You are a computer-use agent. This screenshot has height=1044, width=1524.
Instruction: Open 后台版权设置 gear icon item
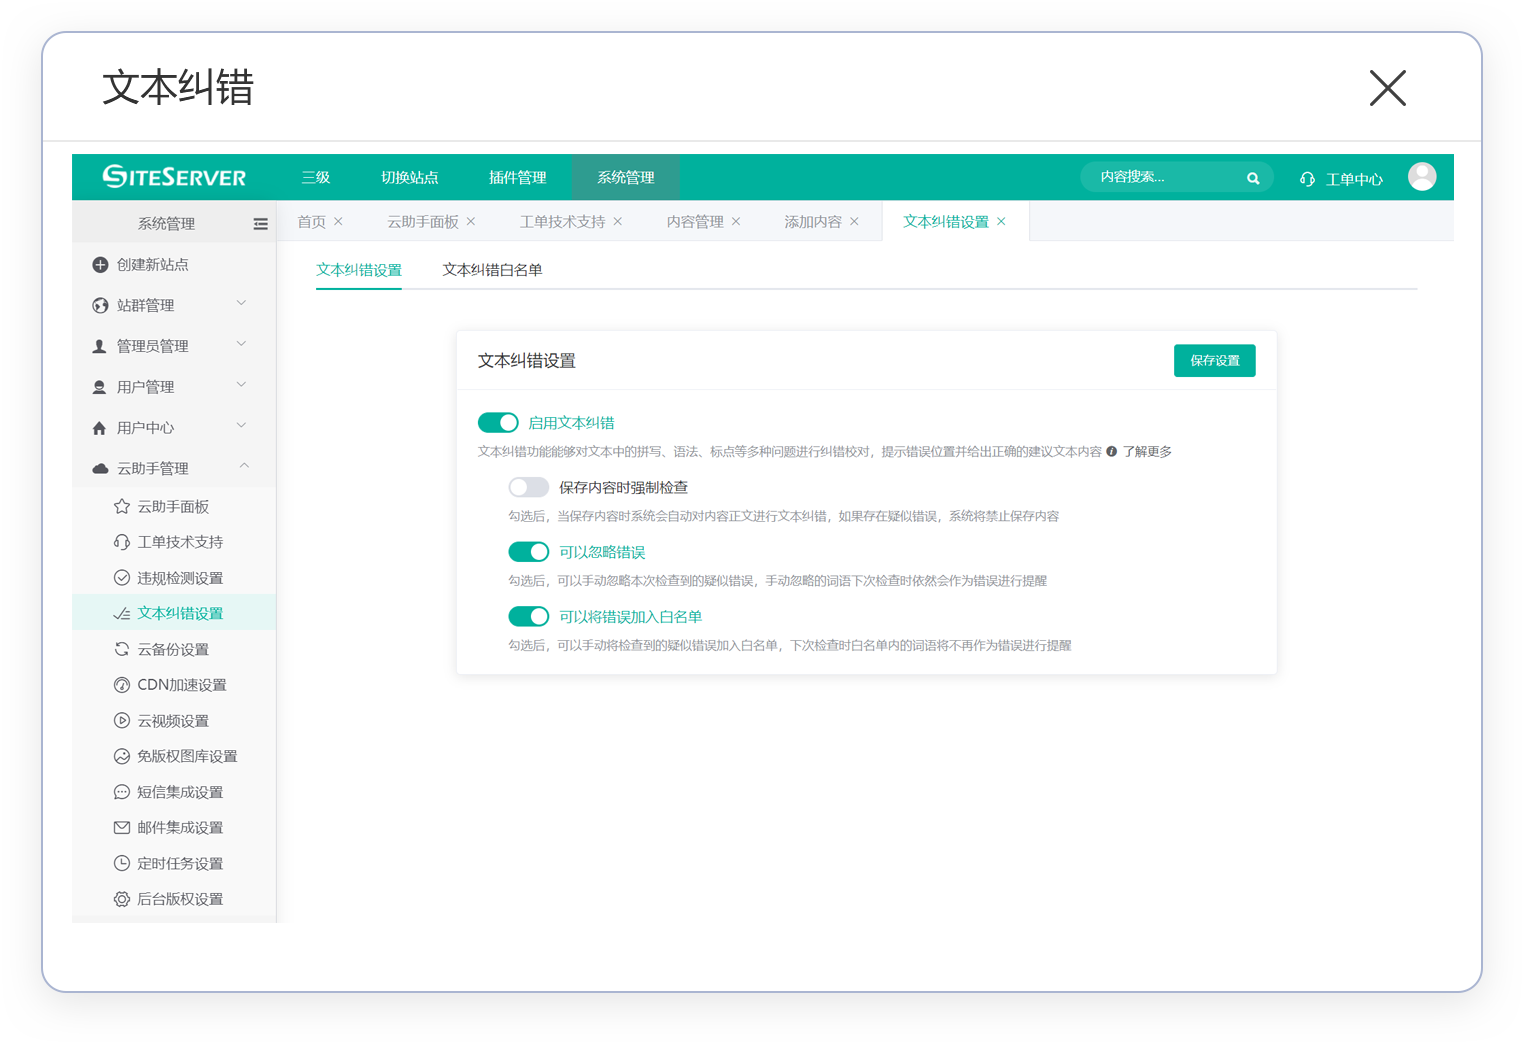click(x=122, y=899)
